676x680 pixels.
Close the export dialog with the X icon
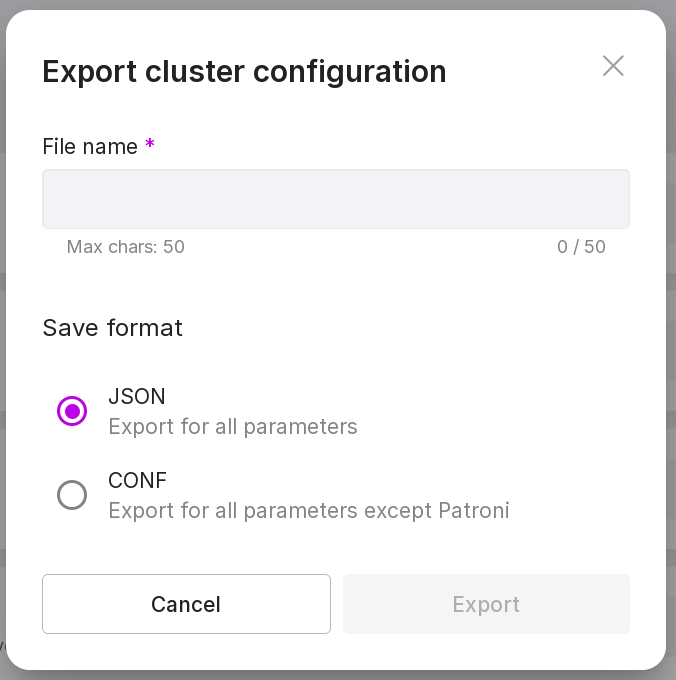(x=613, y=66)
